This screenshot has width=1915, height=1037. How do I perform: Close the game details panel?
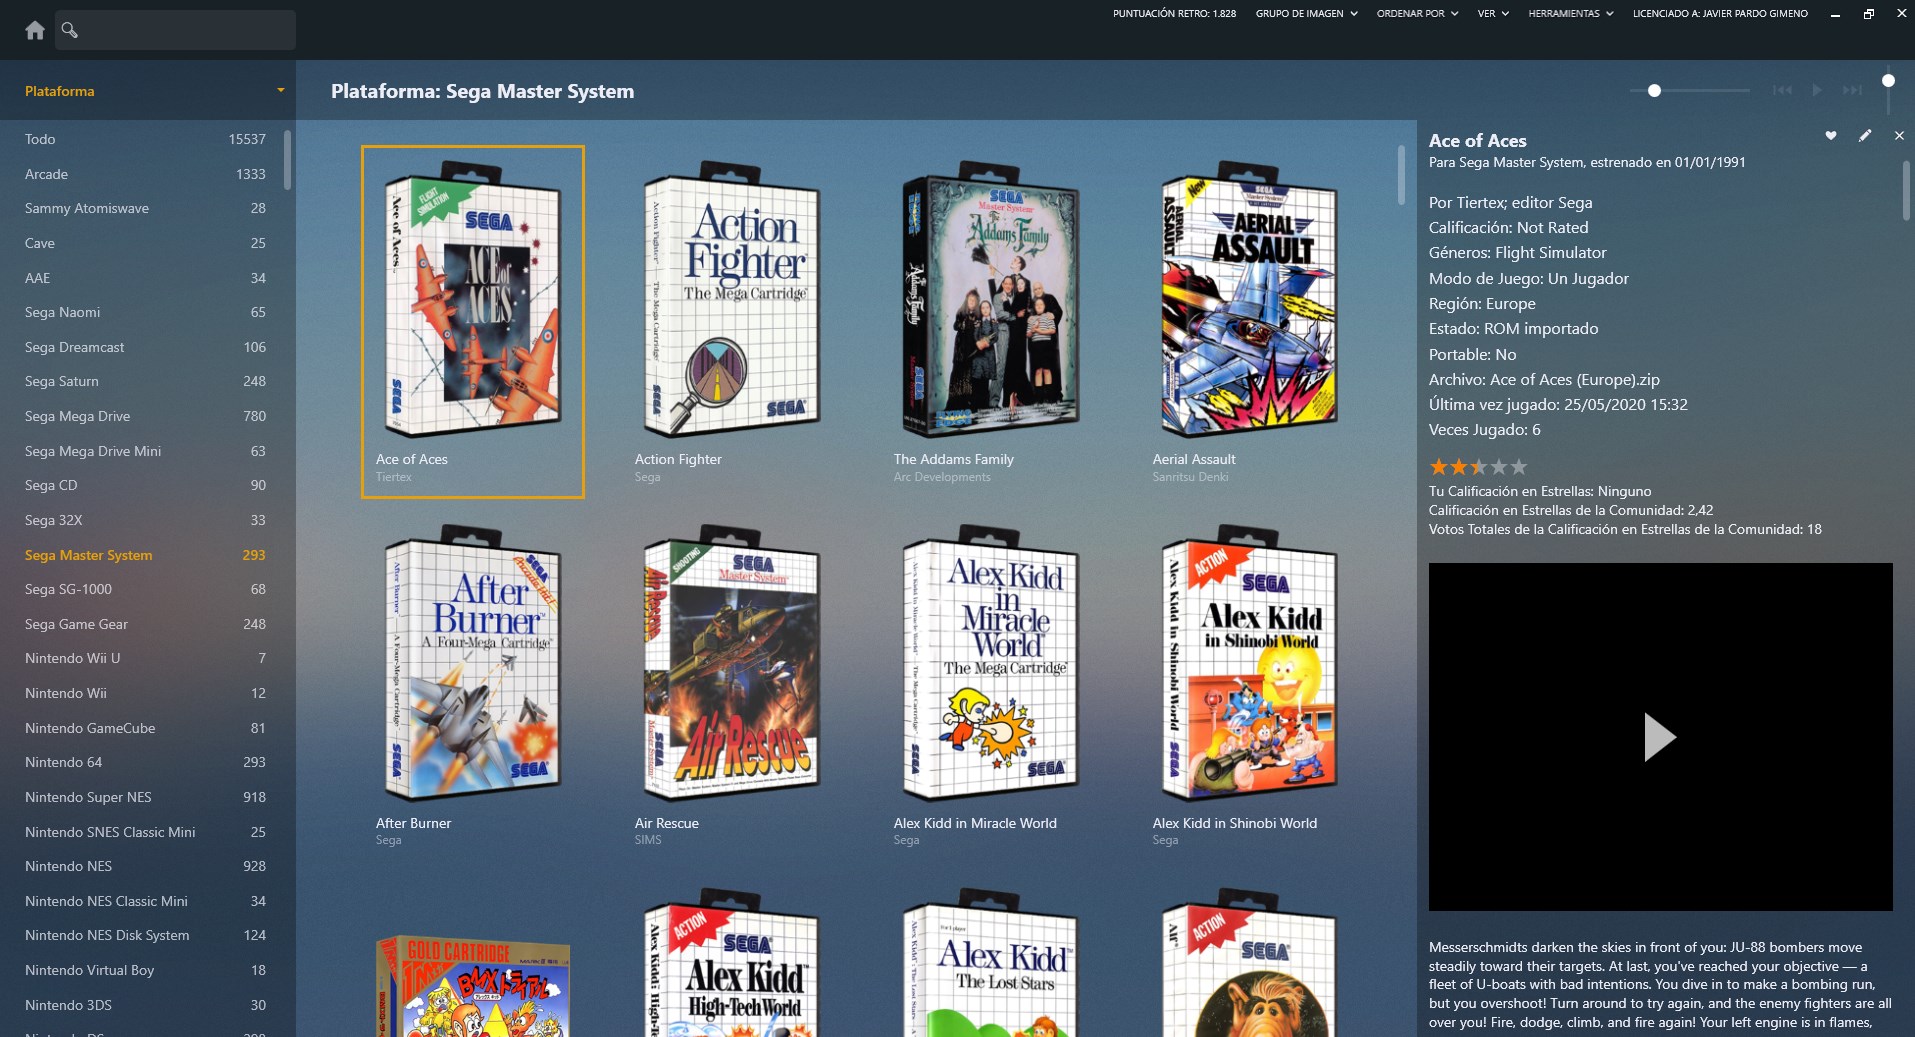click(x=1899, y=136)
